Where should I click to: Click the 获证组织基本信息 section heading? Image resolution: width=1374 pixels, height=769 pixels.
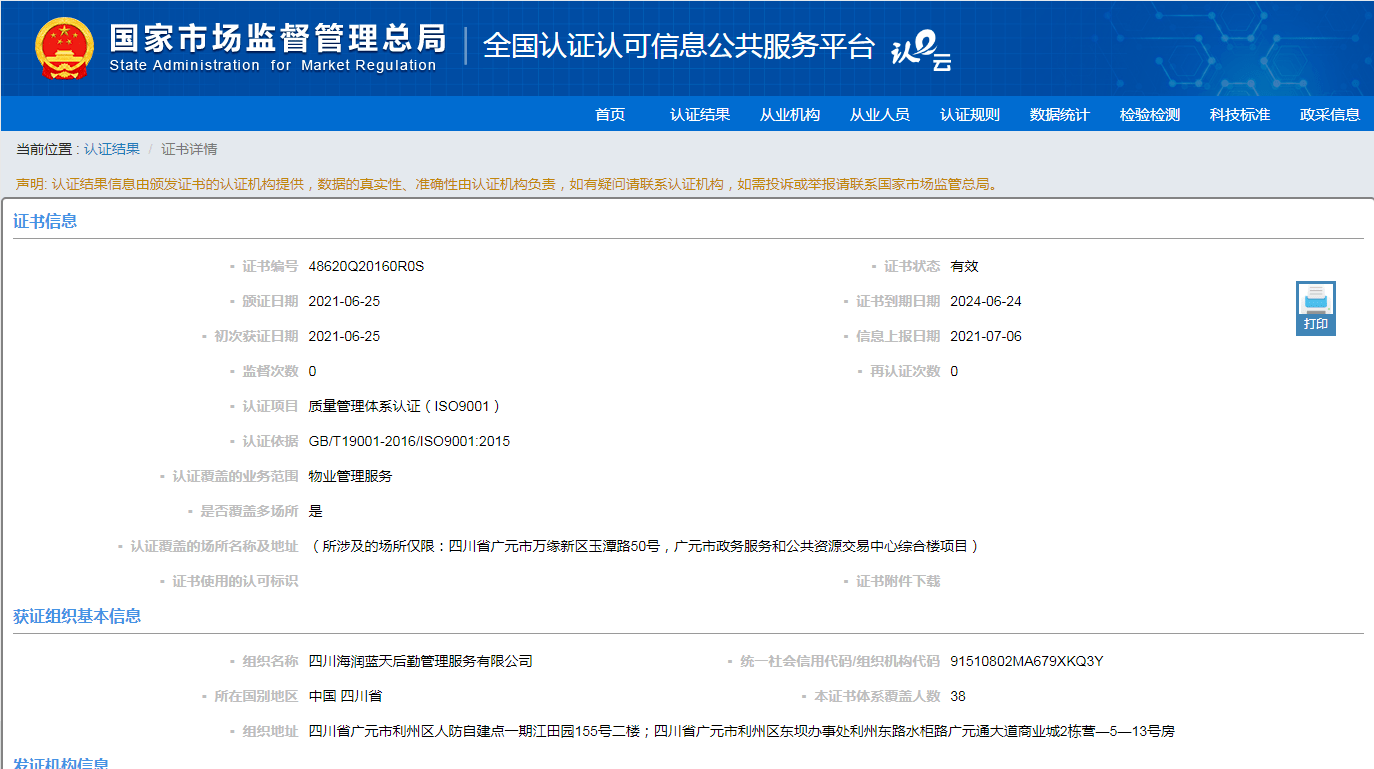pos(77,616)
